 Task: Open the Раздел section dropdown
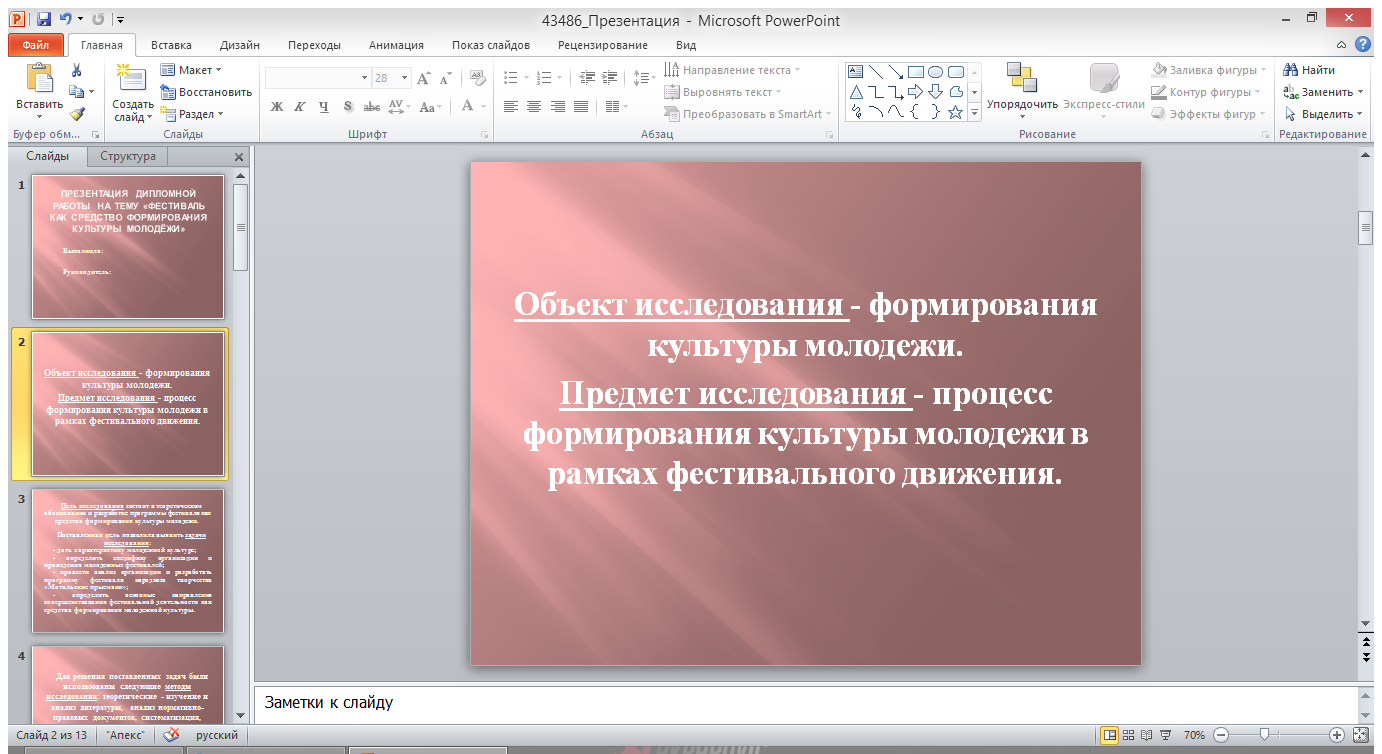191,114
